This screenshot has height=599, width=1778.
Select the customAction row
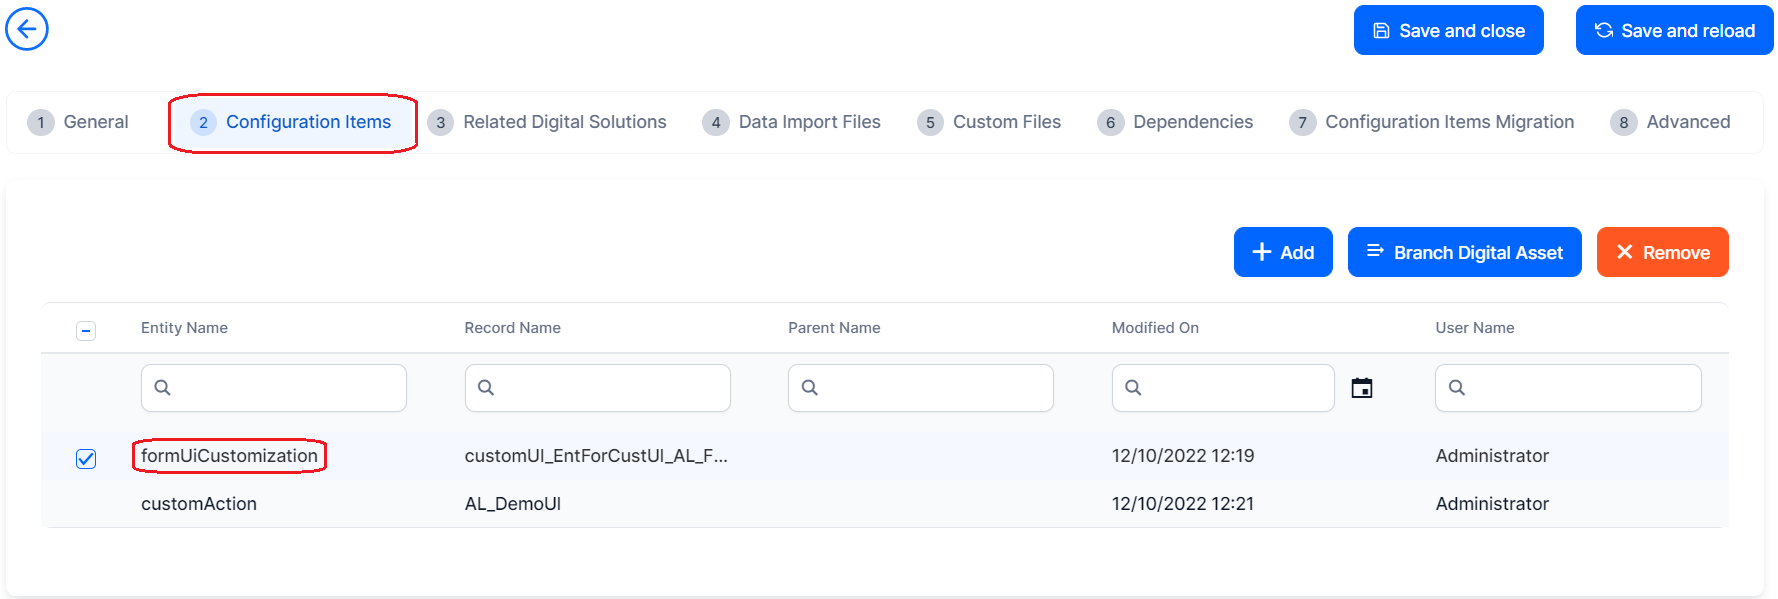199,504
